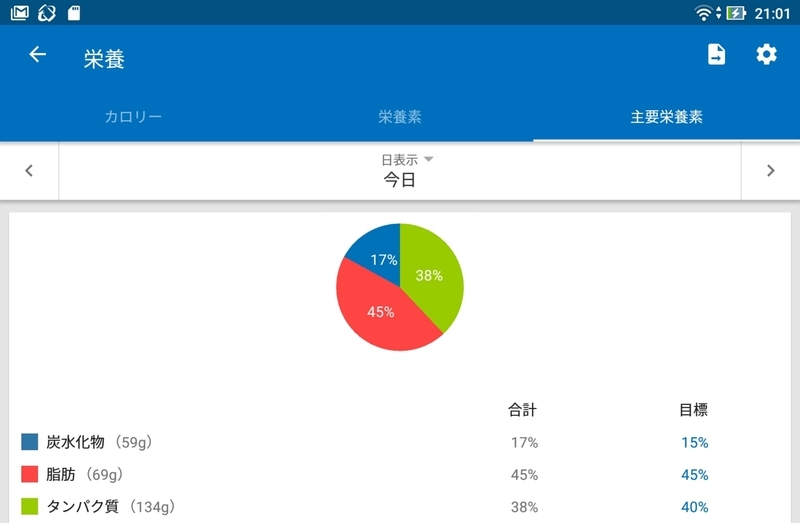
Task: Tap the blue 炭水化物 color swatch
Action: [30, 442]
